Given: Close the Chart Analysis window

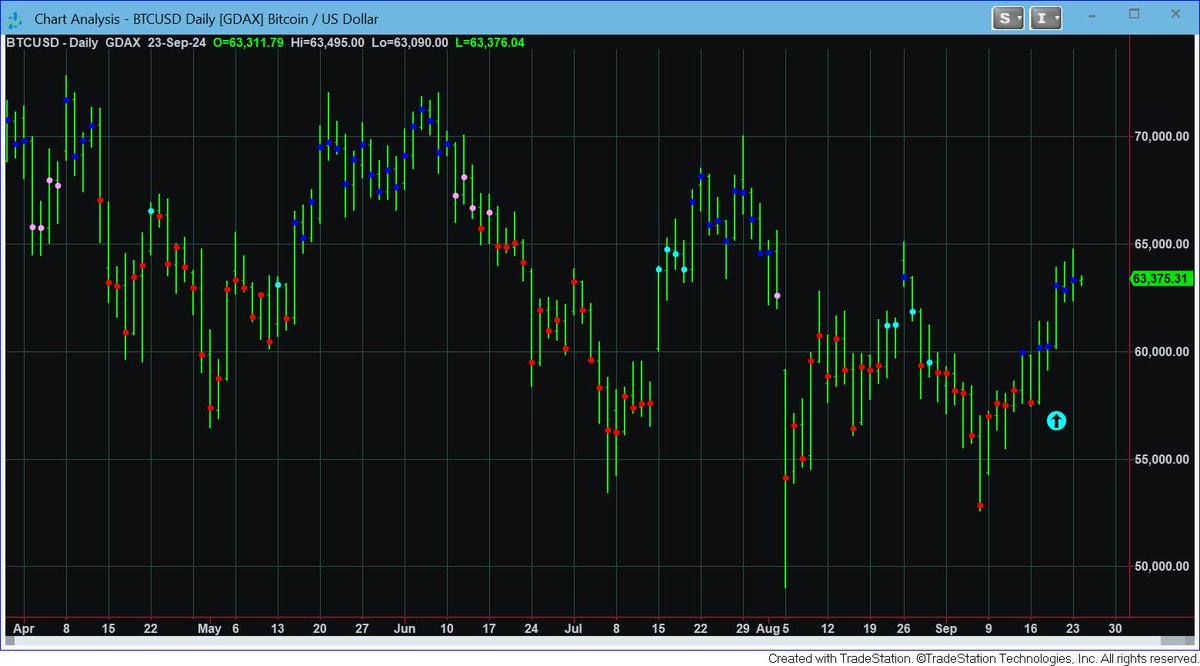Looking at the screenshot, I should (x=1175, y=16).
